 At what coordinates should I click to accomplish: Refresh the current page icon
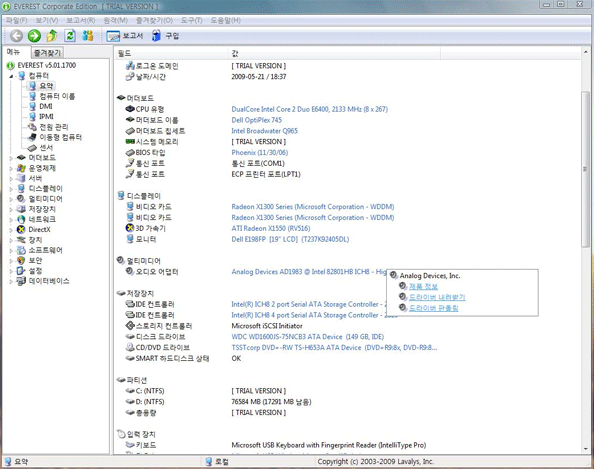pyautogui.click(x=70, y=36)
